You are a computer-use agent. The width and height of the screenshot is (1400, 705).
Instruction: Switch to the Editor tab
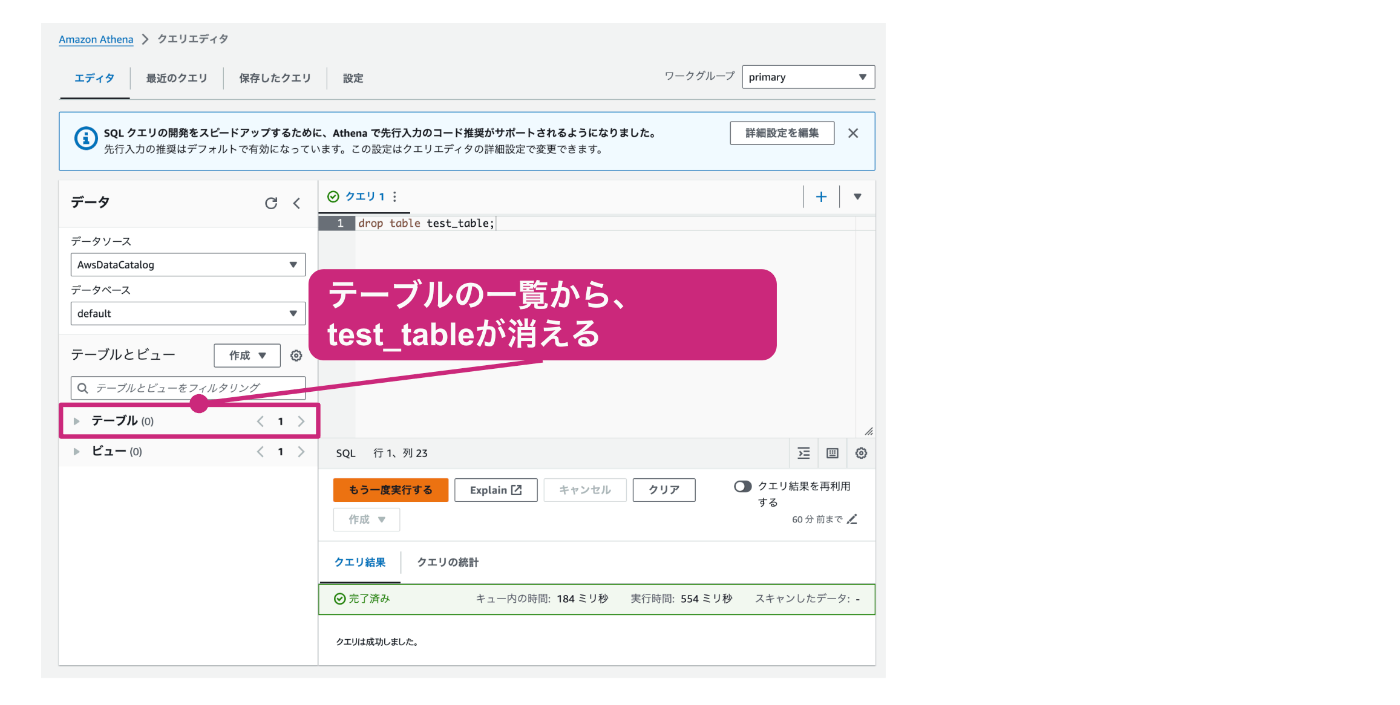tap(94, 78)
